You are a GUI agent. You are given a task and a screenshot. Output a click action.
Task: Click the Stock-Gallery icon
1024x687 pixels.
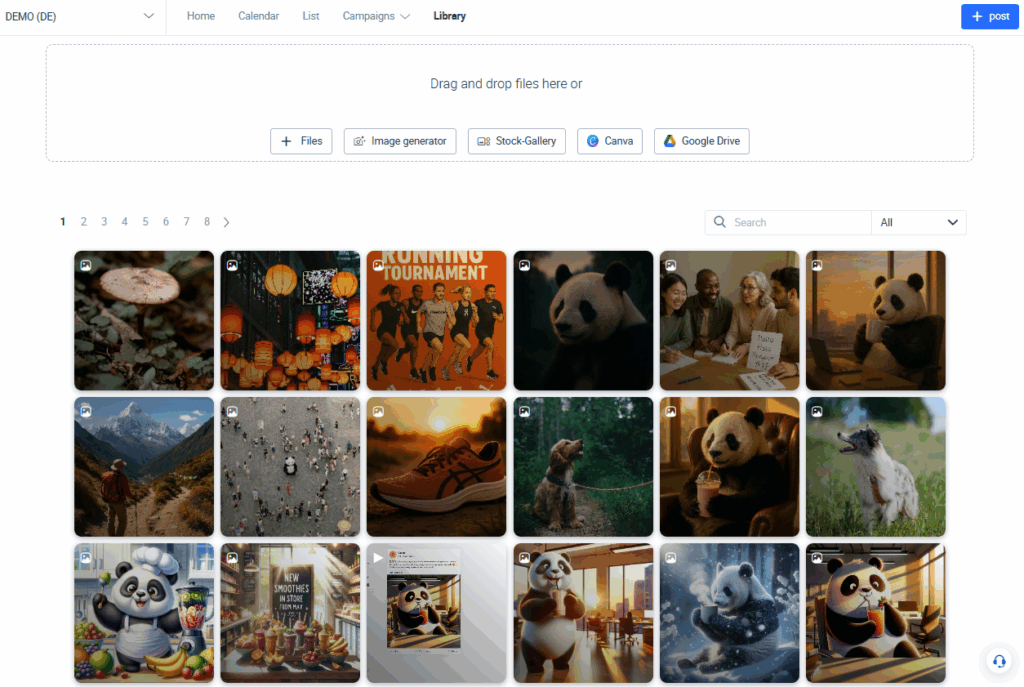tap(484, 141)
